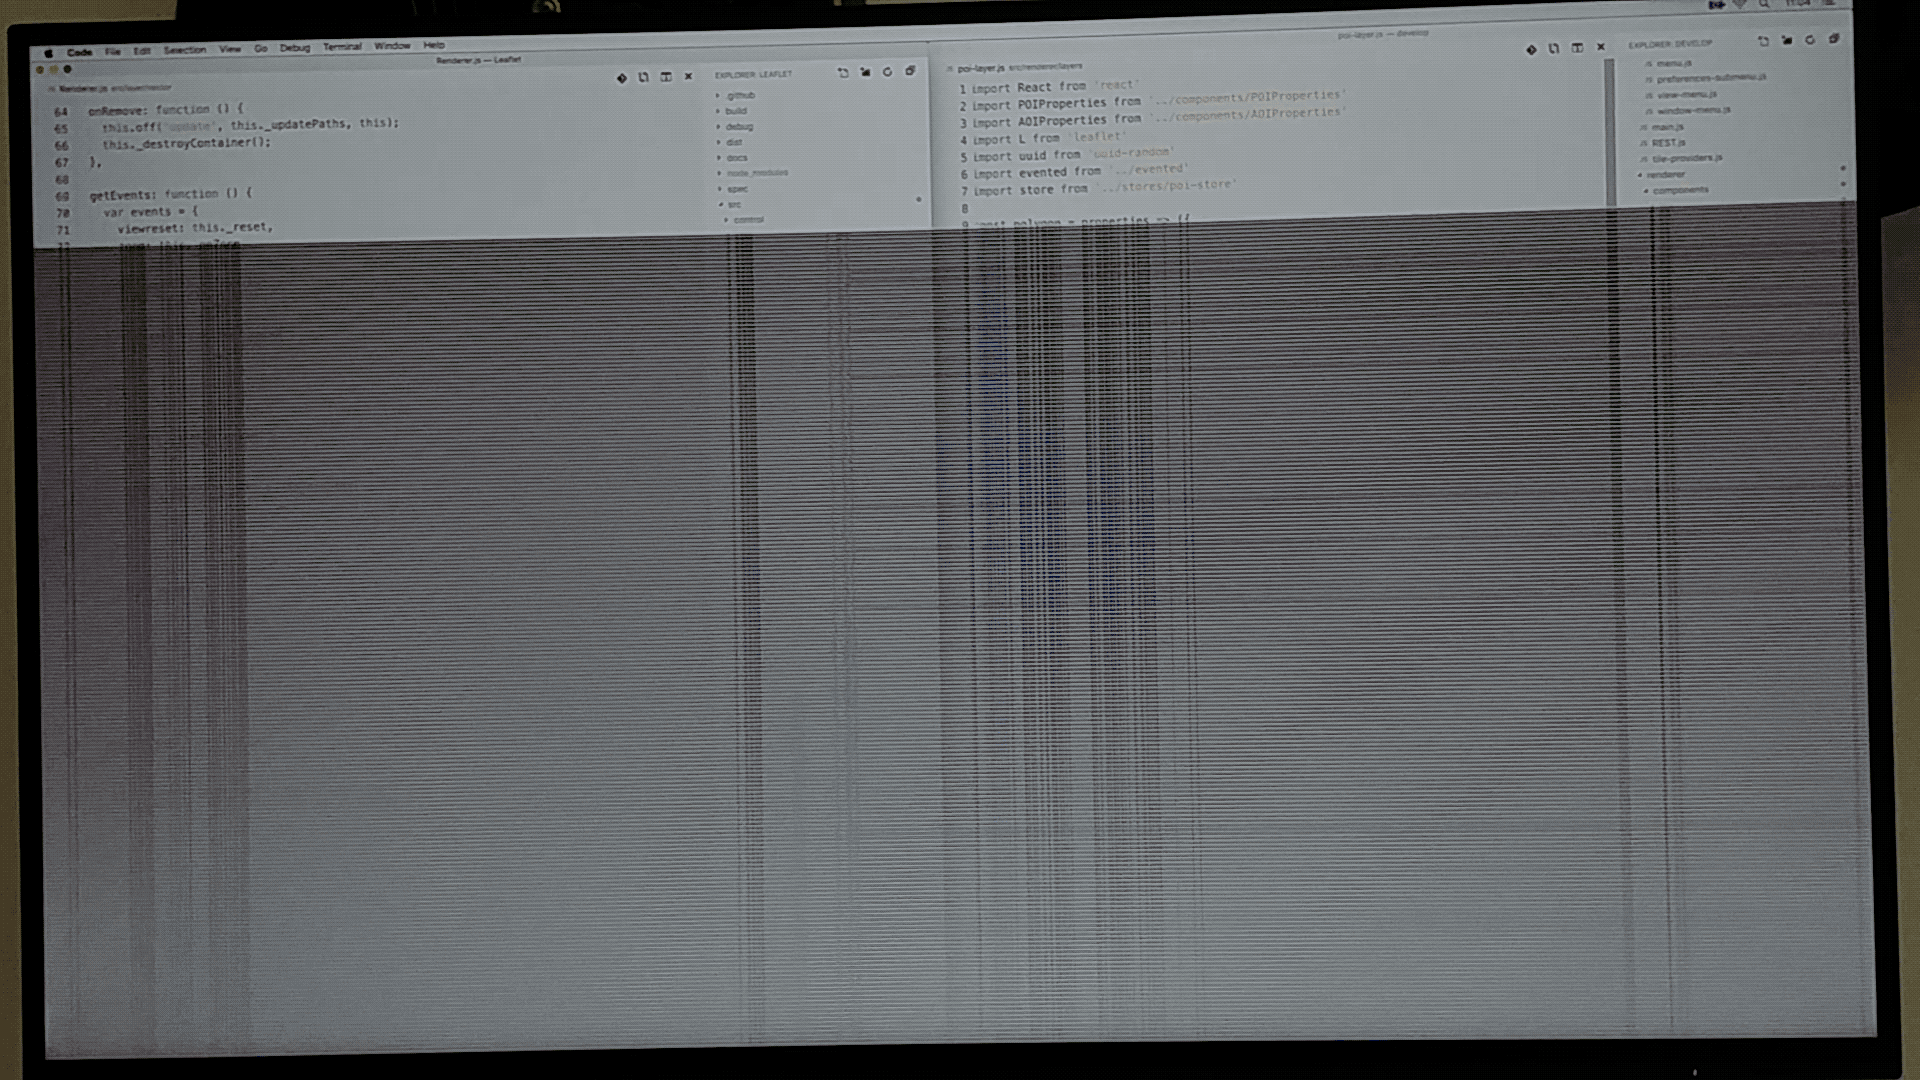
Task: Click compare changes icon in develop window
Action: tap(1554, 49)
